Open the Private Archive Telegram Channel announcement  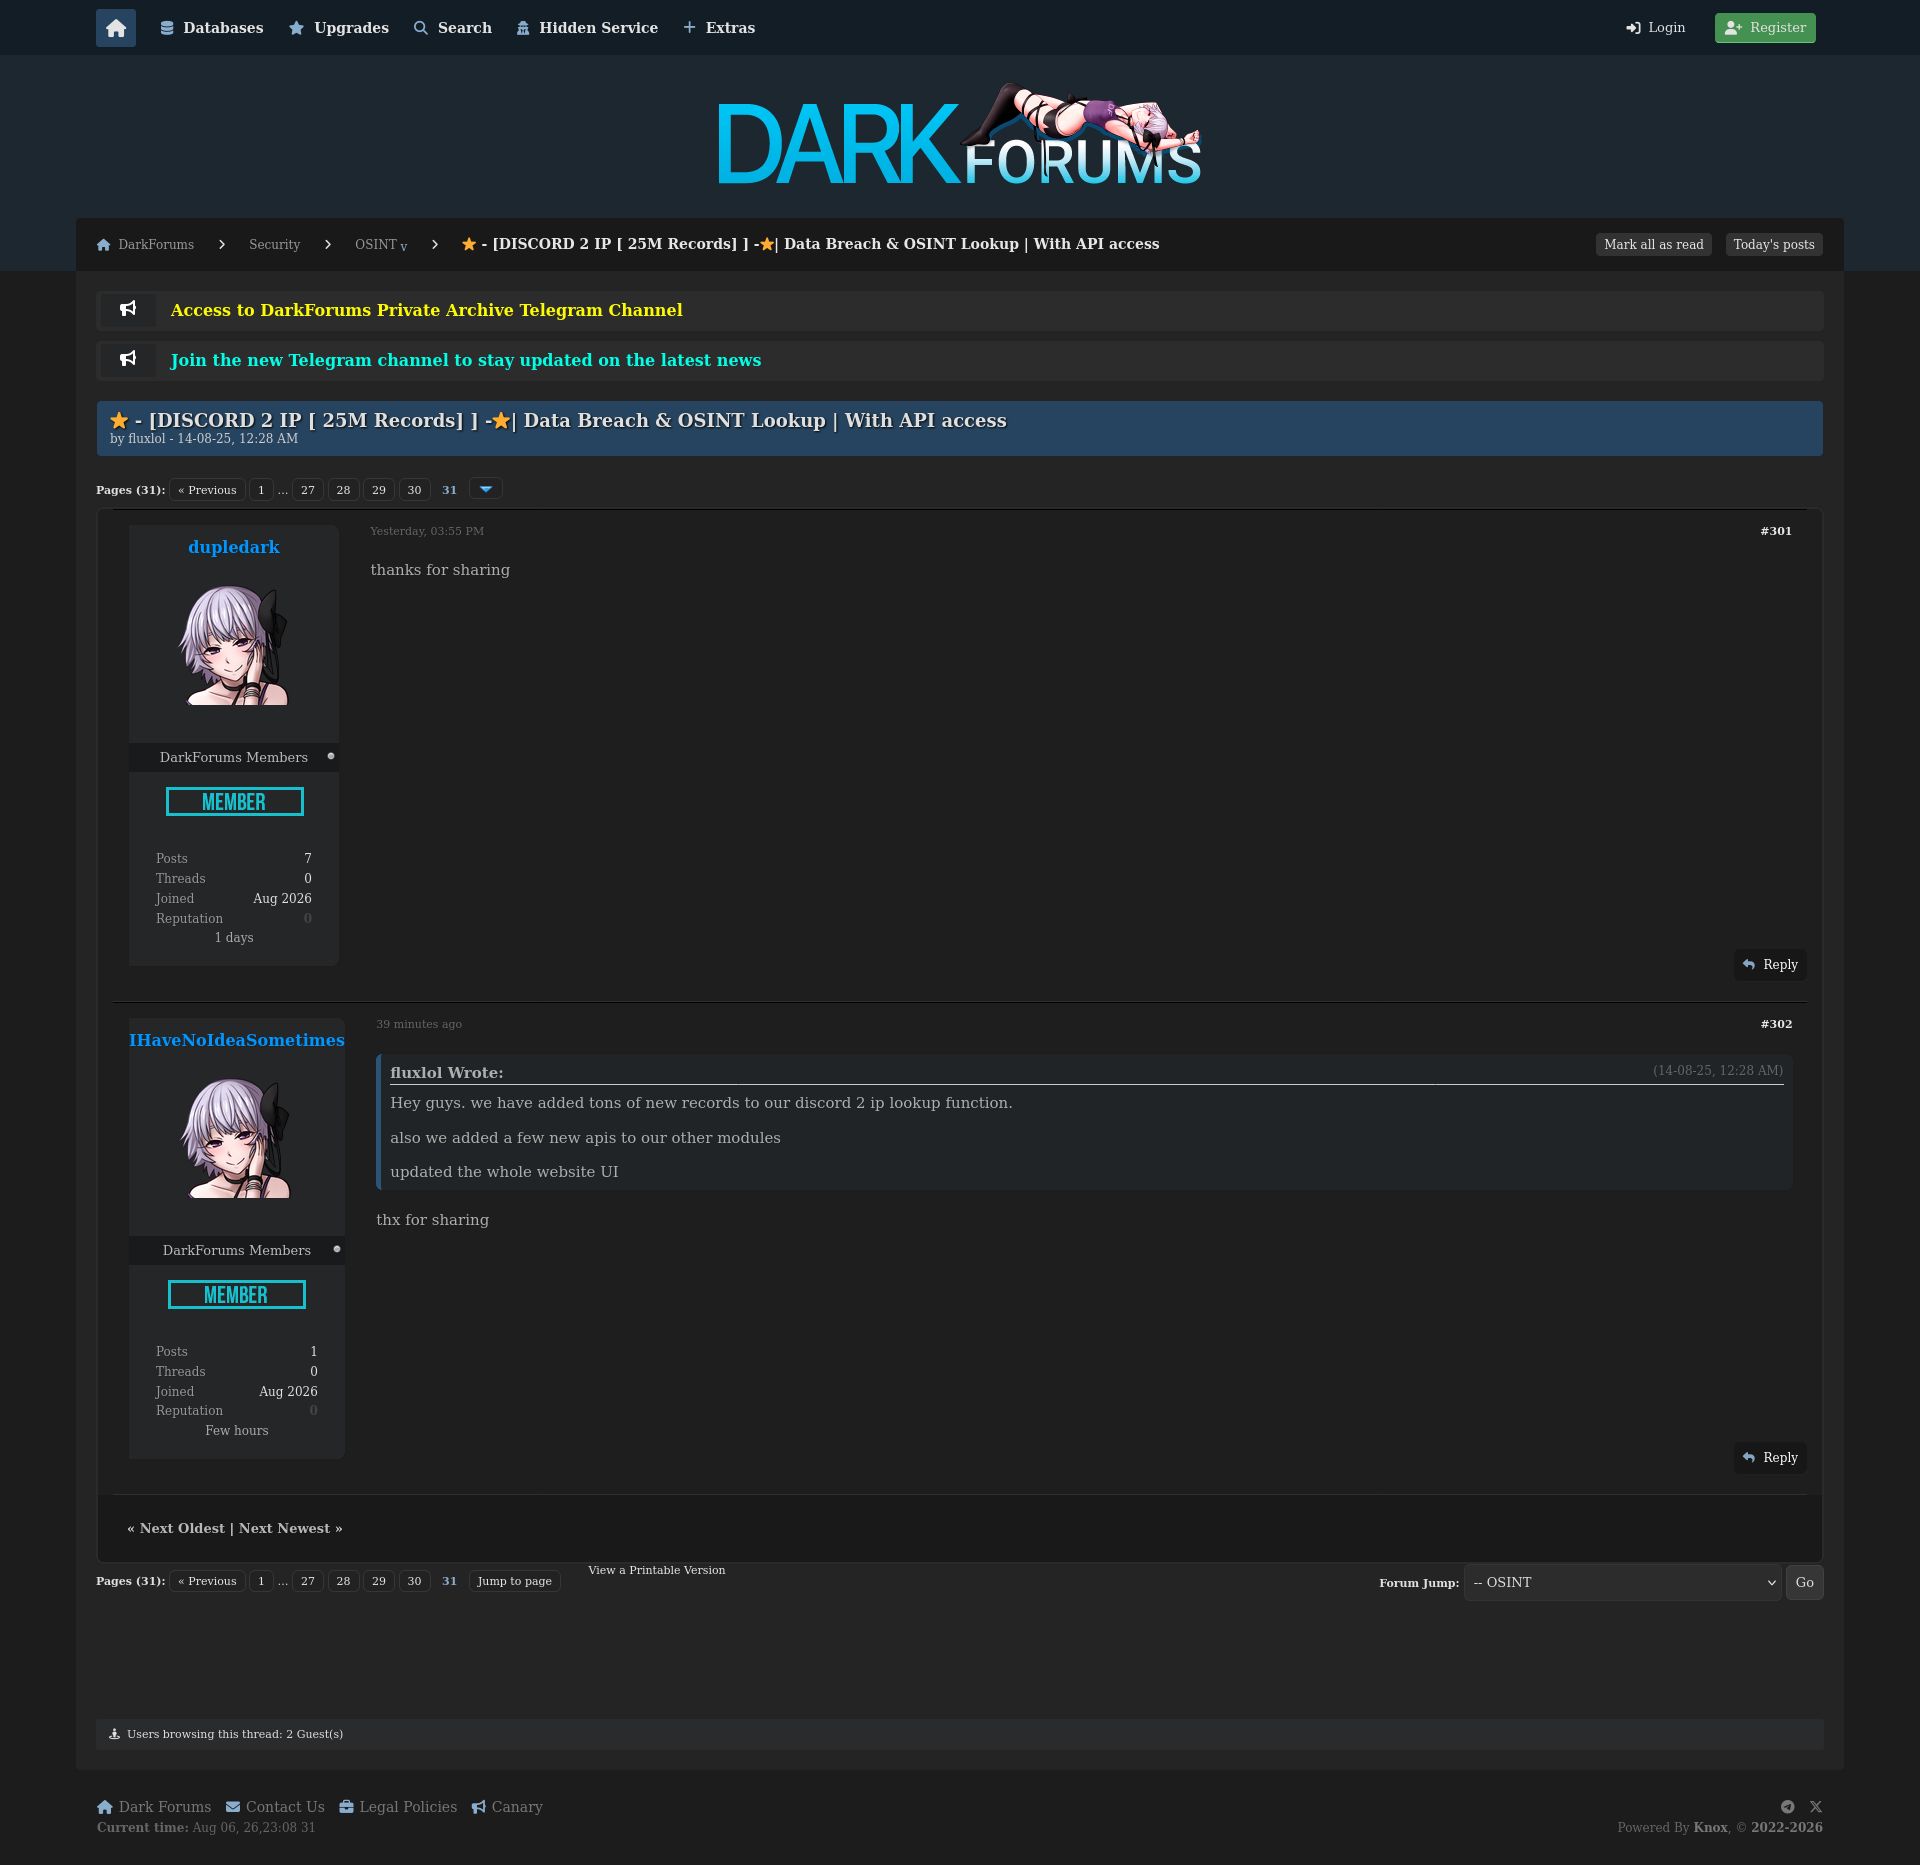click(427, 310)
